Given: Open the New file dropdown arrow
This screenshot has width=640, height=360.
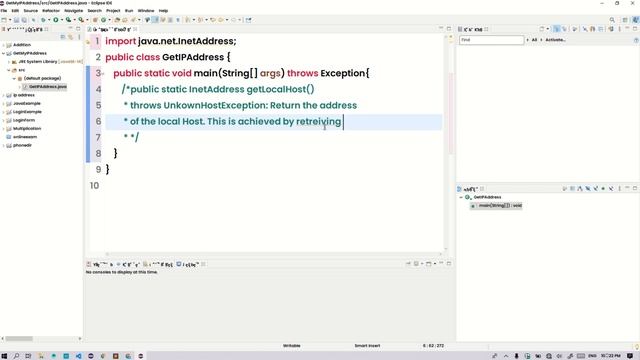Looking at the screenshot, I should tap(10, 20).
